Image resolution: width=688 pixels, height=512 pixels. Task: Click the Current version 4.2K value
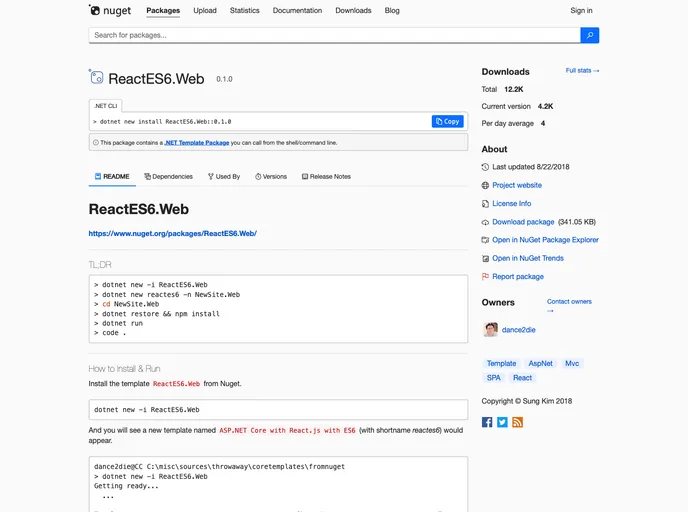pos(545,107)
